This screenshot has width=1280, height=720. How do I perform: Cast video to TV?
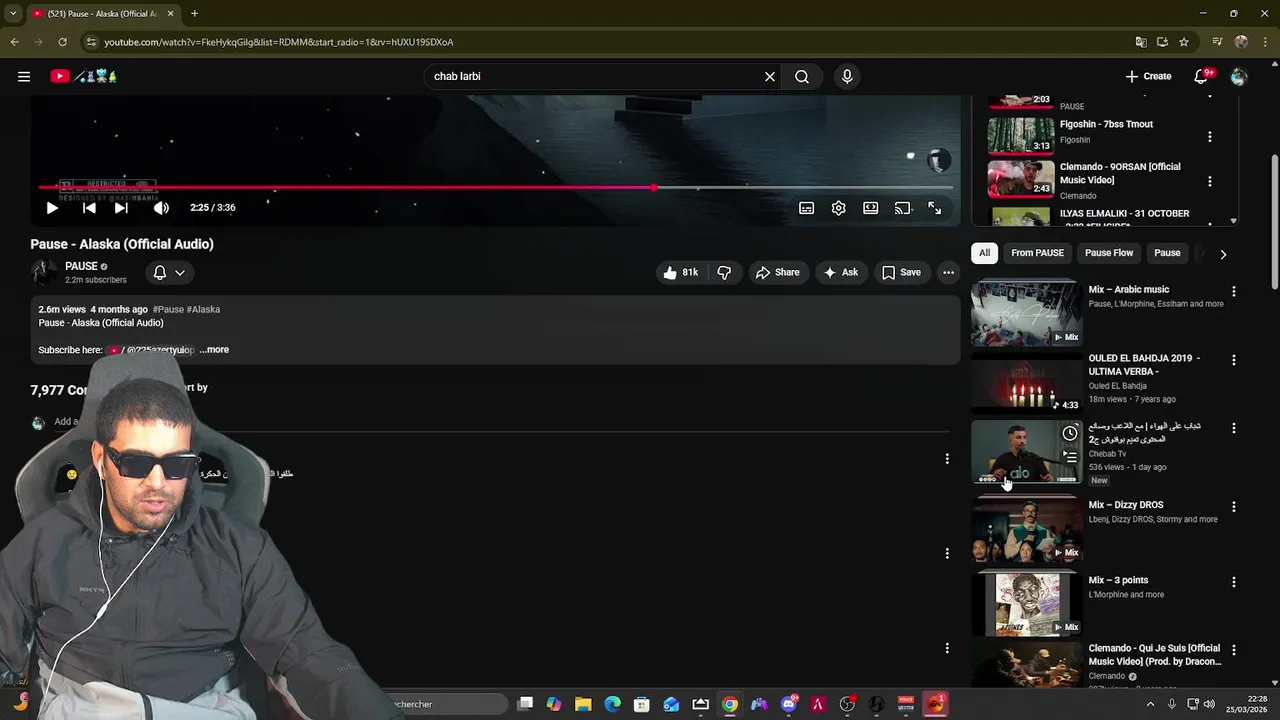(902, 208)
